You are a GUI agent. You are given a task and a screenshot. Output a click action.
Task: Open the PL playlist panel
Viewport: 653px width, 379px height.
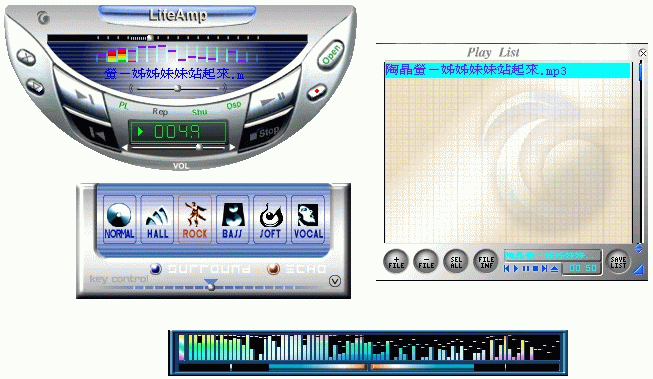tap(124, 105)
